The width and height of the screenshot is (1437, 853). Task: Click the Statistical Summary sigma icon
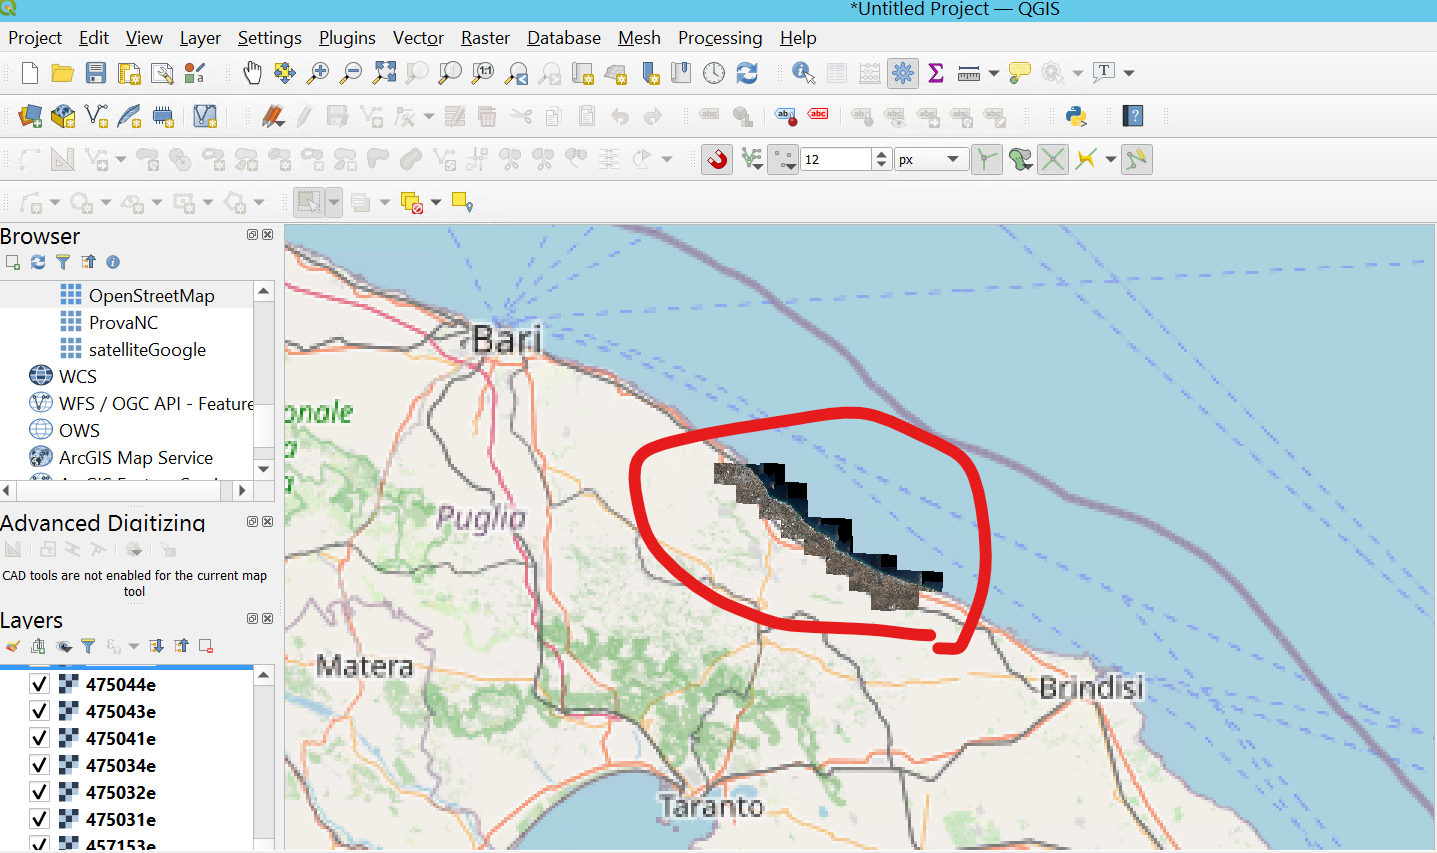tap(936, 73)
